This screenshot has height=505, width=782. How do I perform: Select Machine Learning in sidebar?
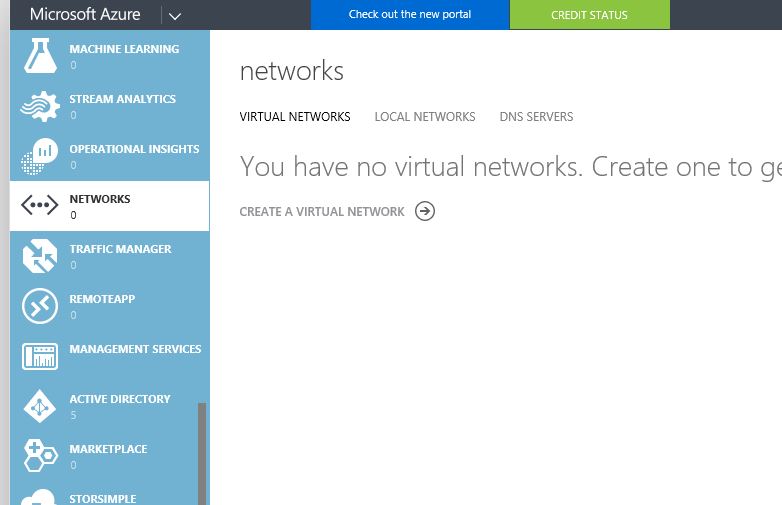124,49
